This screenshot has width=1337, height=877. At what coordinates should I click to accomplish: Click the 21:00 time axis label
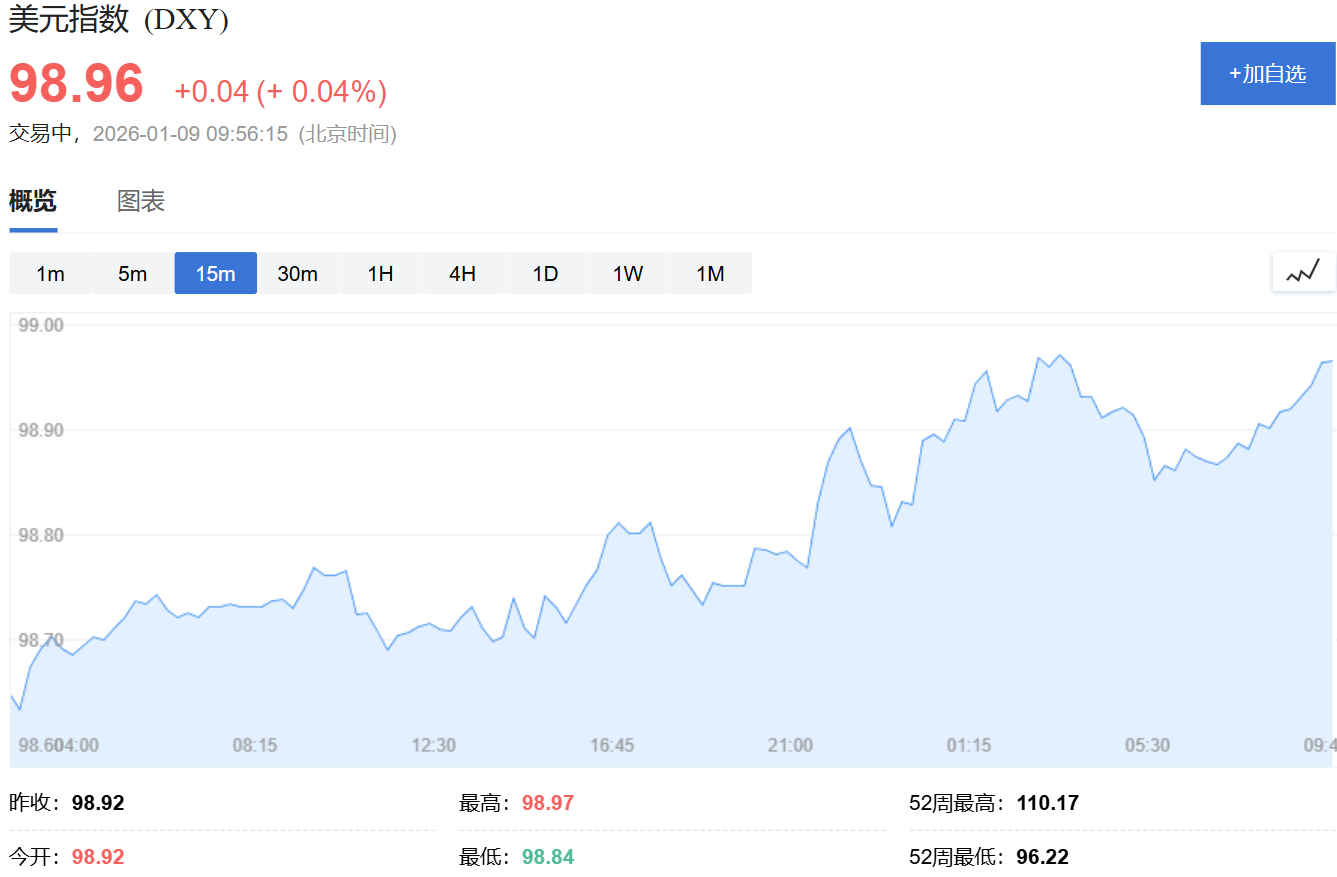tap(790, 745)
